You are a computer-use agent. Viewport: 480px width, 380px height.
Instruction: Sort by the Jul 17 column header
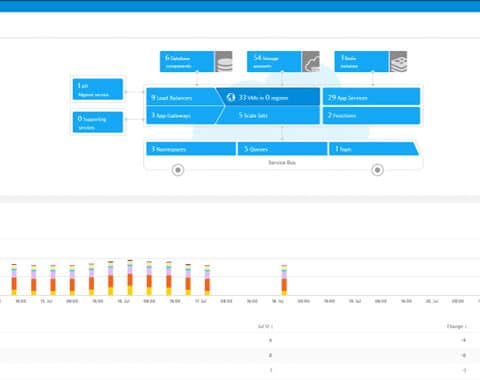(265, 326)
